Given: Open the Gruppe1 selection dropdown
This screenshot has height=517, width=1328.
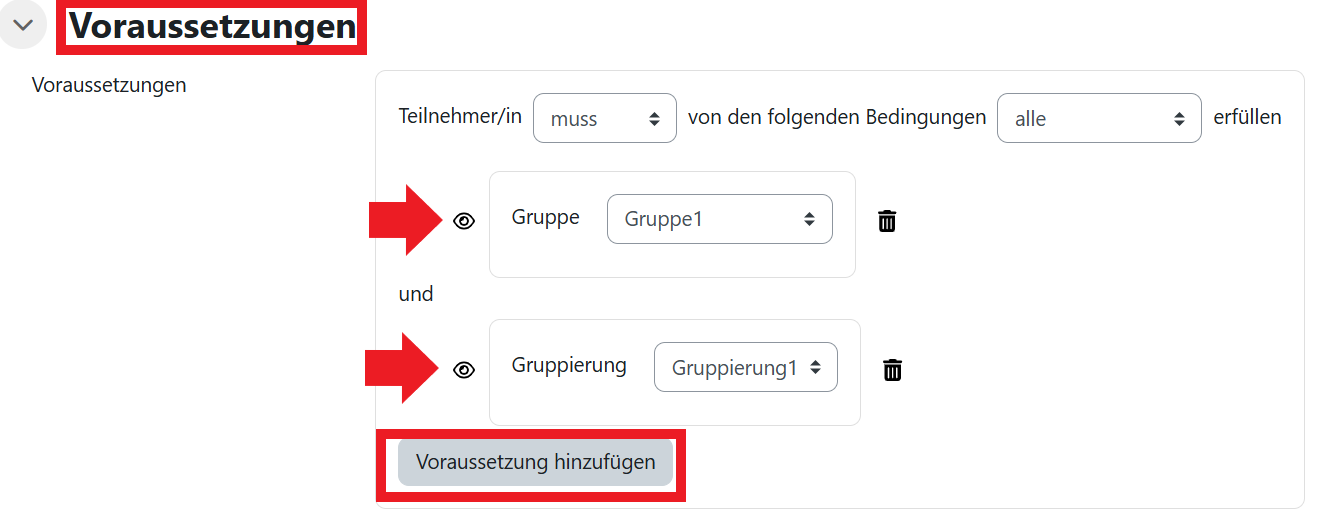Looking at the screenshot, I should [719, 219].
